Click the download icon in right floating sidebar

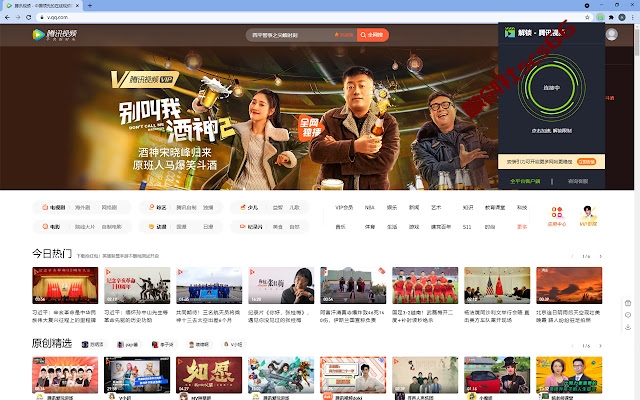pos(628,327)
